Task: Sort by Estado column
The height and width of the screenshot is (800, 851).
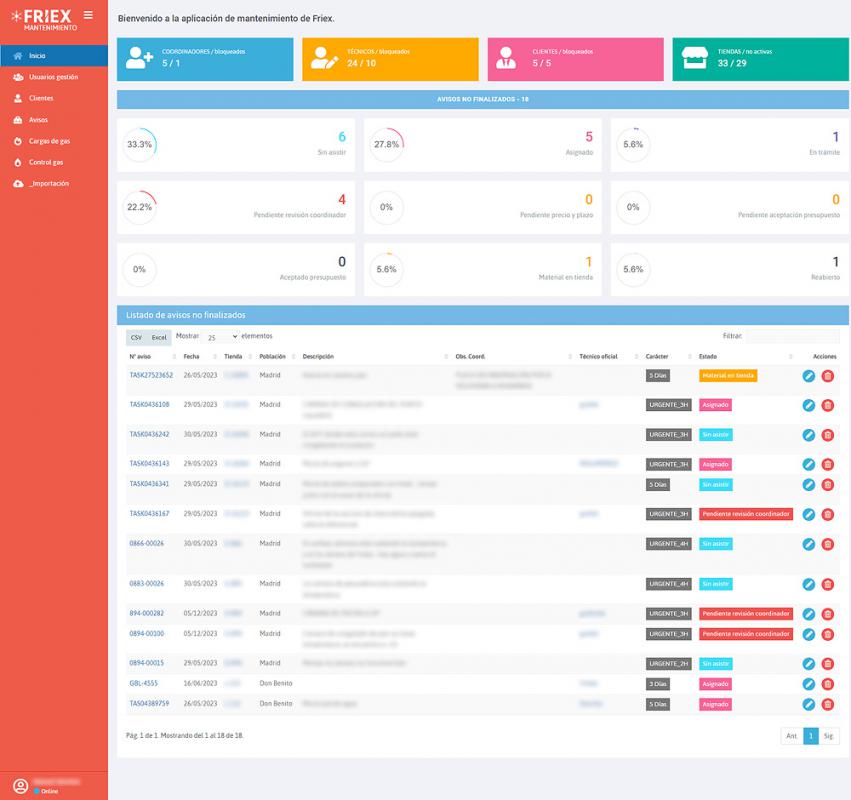Action: tap(745, 357)
